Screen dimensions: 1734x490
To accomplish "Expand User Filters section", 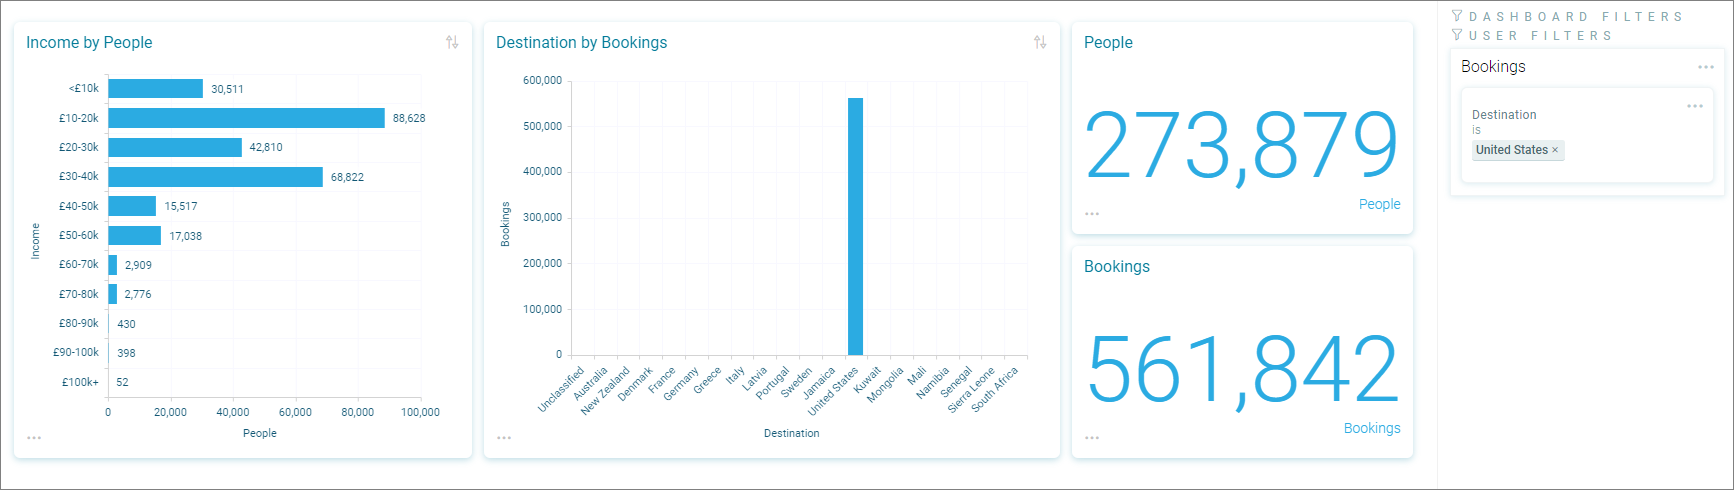I will pos(1532,35).
